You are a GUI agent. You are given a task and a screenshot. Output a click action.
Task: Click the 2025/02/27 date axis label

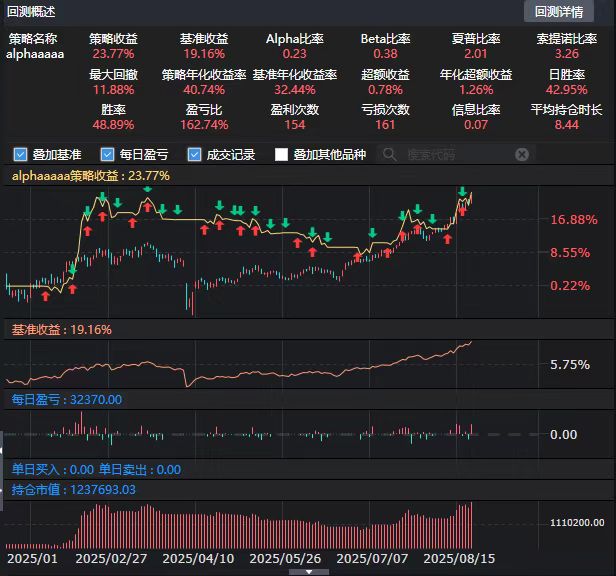click(111, 559)
